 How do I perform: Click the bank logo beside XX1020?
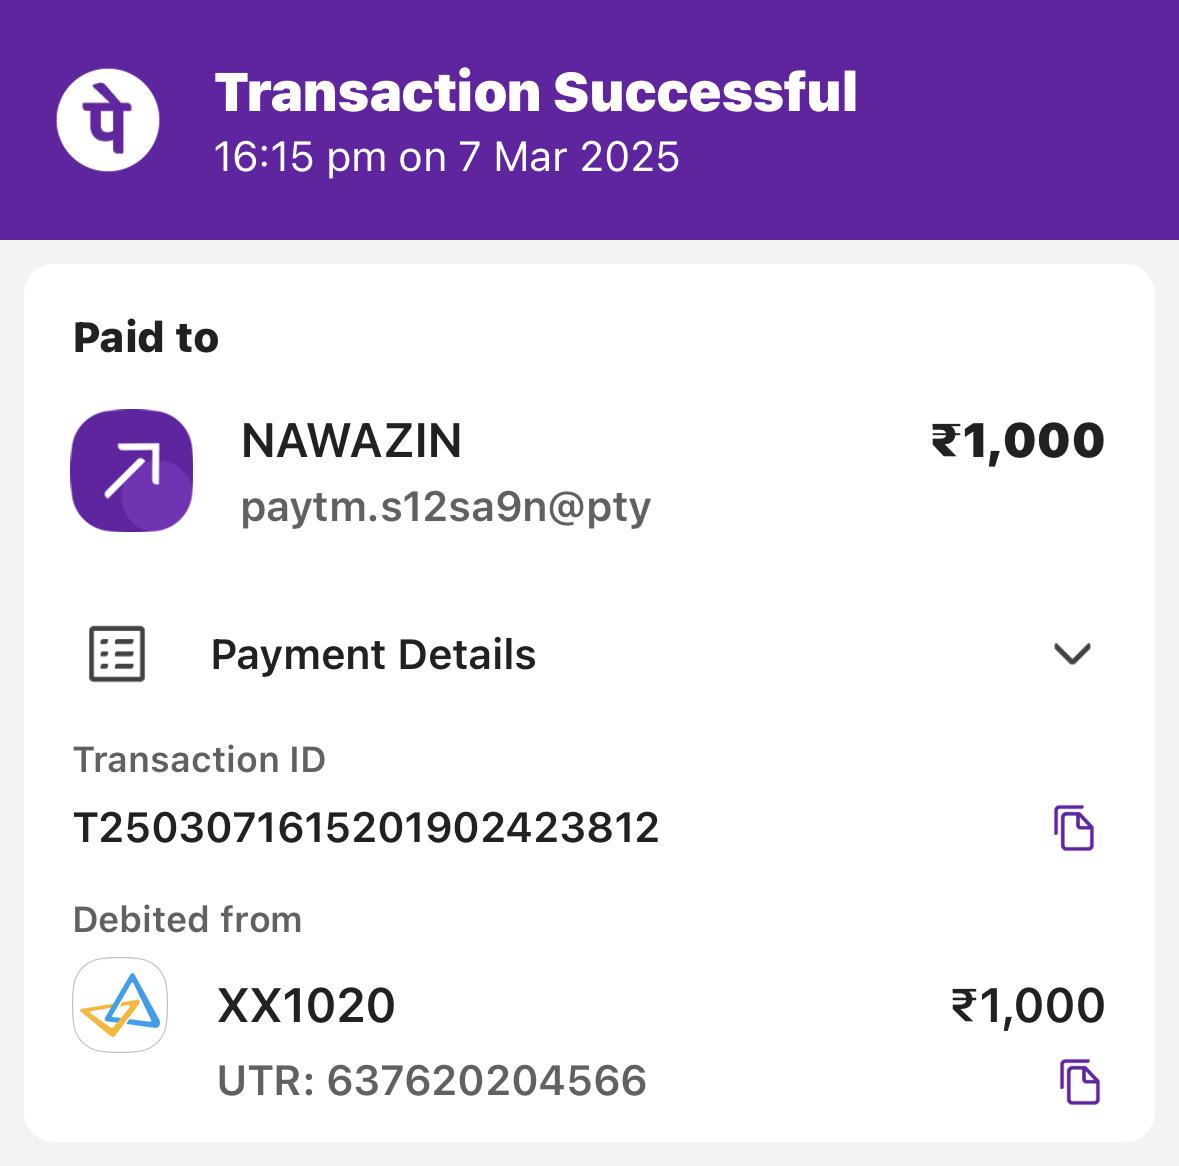pyautogui.click(x=120, y=1005)
